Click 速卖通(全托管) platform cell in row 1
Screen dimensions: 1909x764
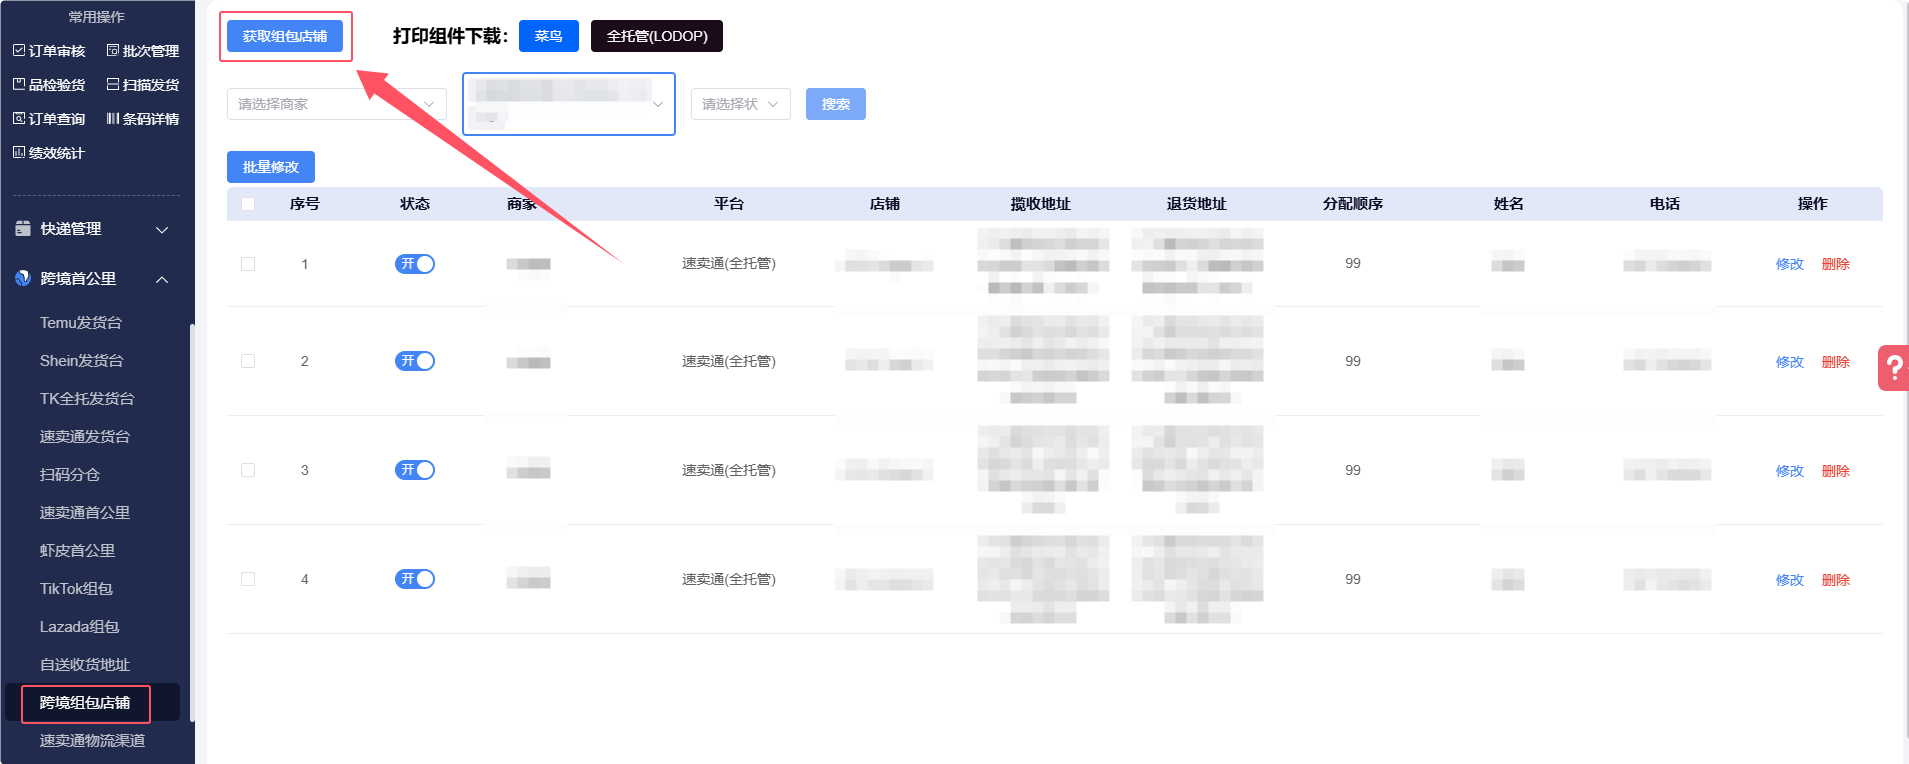729,264
